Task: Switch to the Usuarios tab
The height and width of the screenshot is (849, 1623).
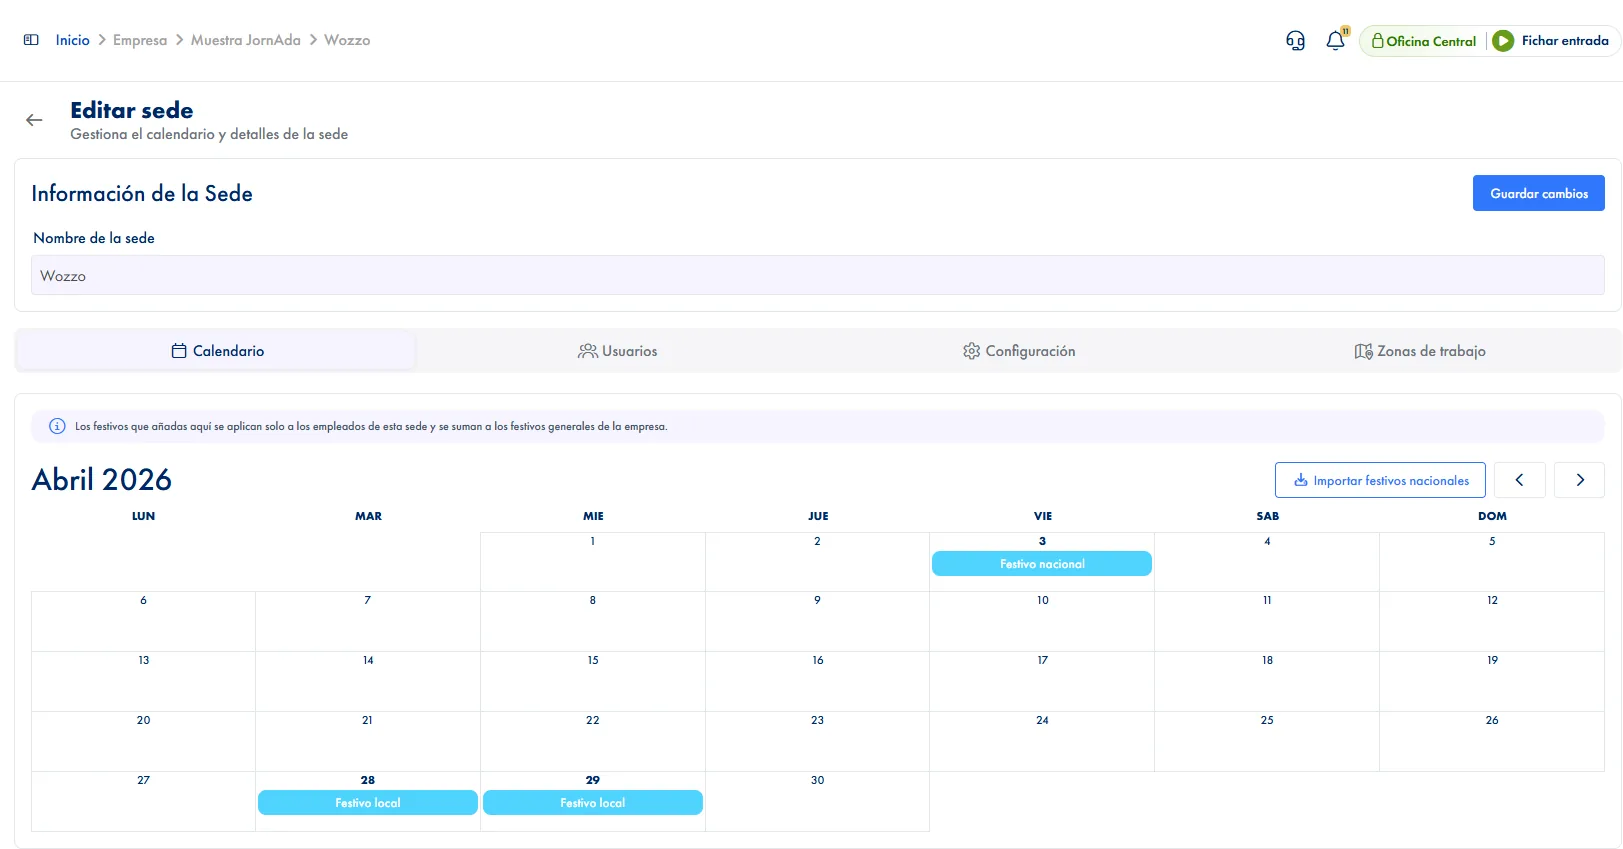Action: (617, 351)
